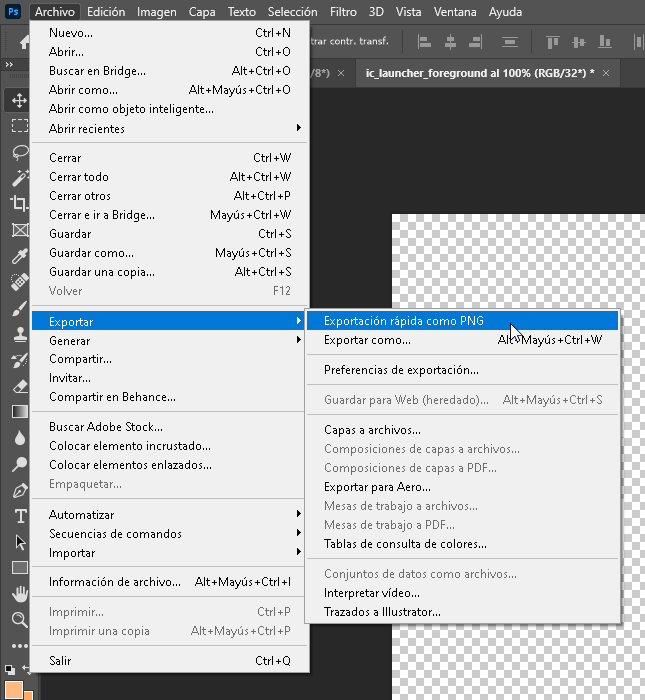Select the Path Selection tool

coord(19,542)
